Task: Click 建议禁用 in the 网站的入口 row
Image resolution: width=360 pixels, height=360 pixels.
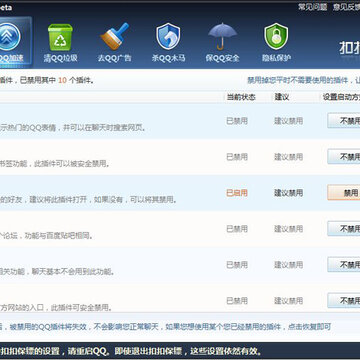Action: click(x=289, y=301)
